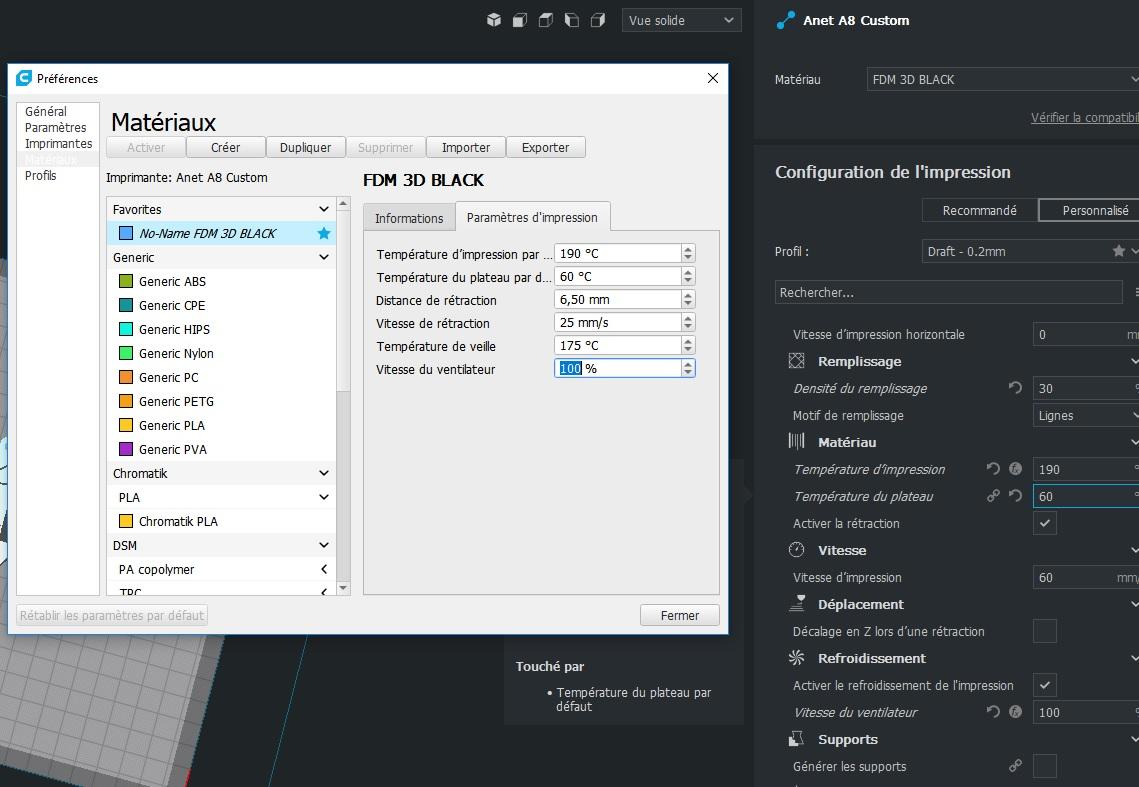1139x787 pixels.
Task: Click the materials list scroll down arrow
Action: click(x=344, y=589)
